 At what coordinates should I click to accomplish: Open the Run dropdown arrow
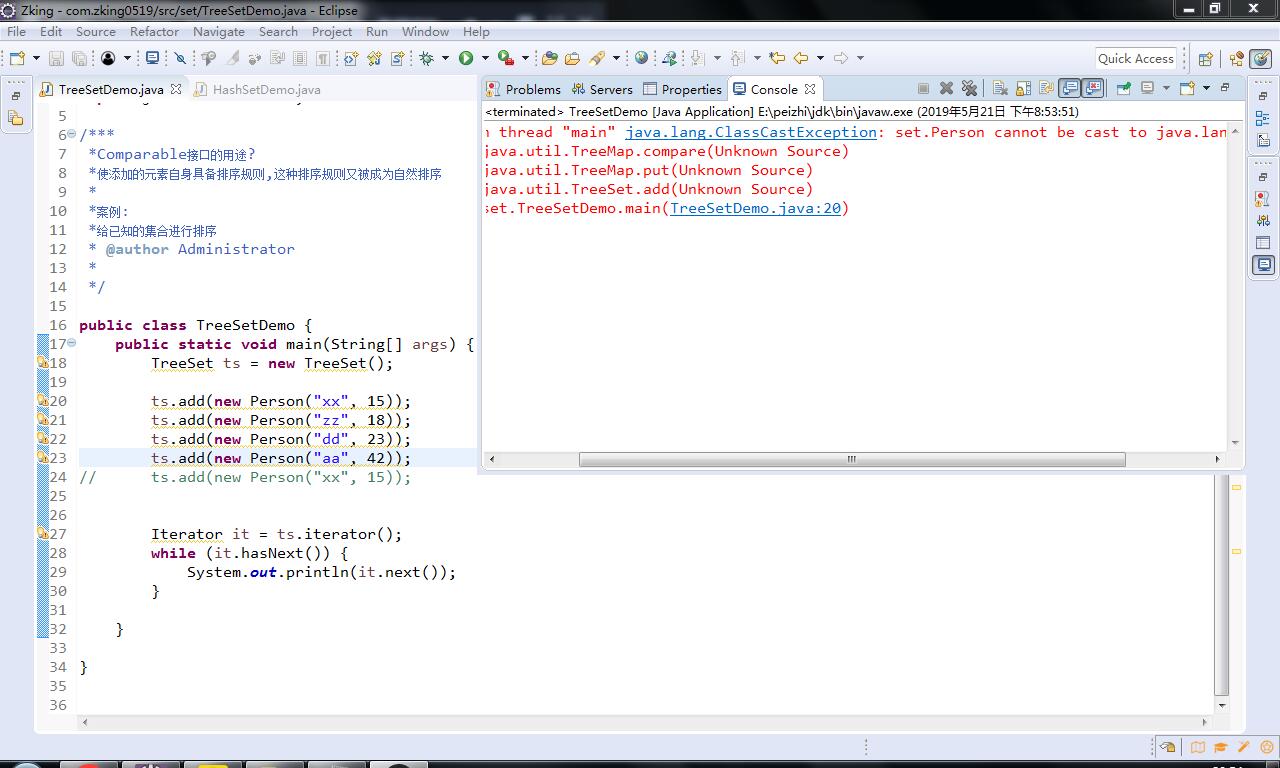485,58
